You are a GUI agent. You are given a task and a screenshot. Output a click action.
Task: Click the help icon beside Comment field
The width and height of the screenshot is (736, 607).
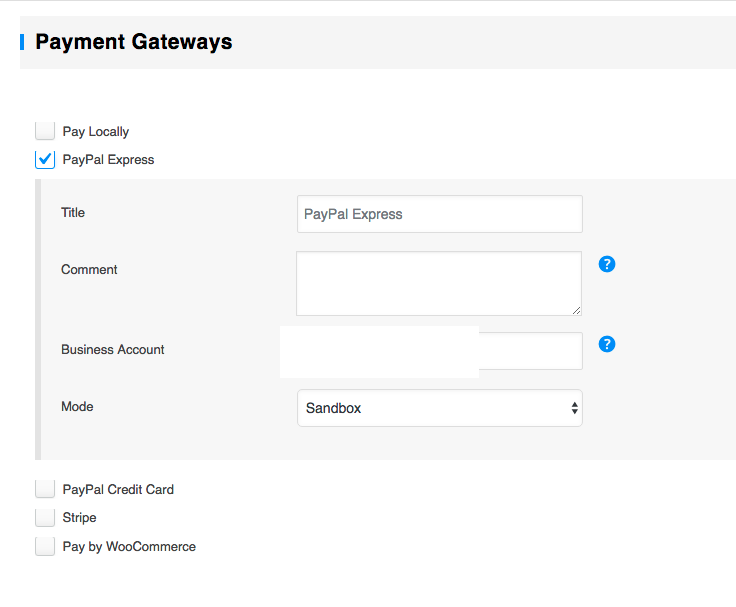click(x=606, y=264)
